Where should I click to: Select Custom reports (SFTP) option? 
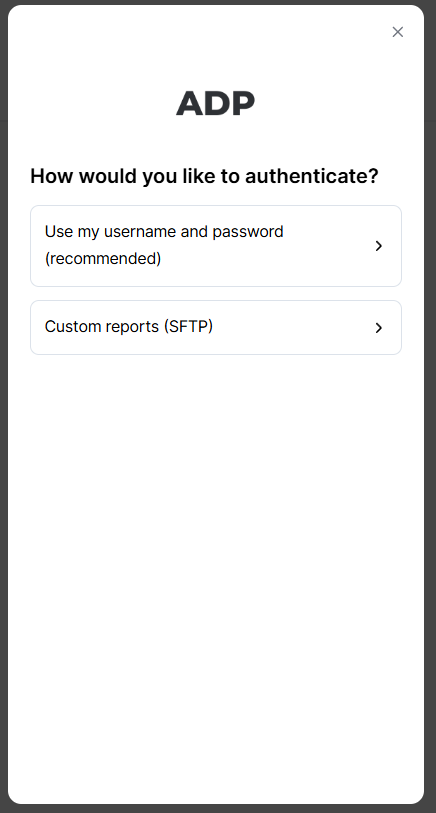(216, 328)
